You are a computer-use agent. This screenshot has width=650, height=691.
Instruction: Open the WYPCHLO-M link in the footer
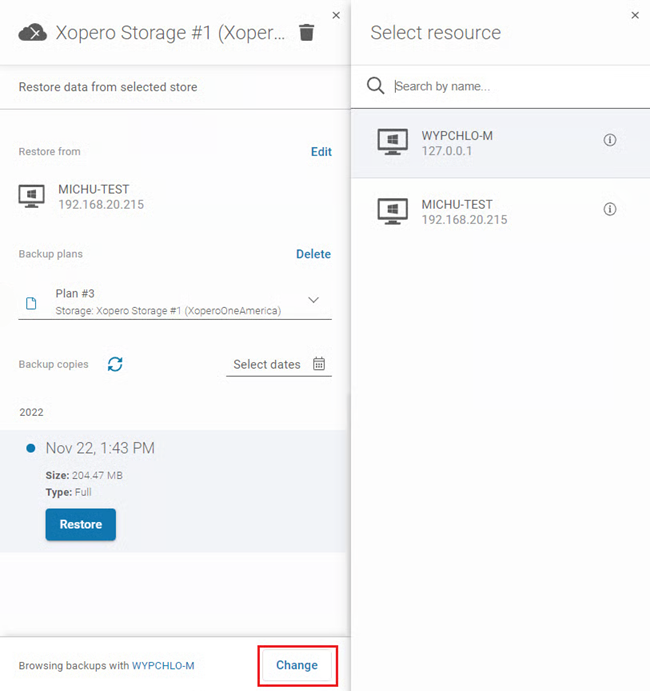click(163, 666)
